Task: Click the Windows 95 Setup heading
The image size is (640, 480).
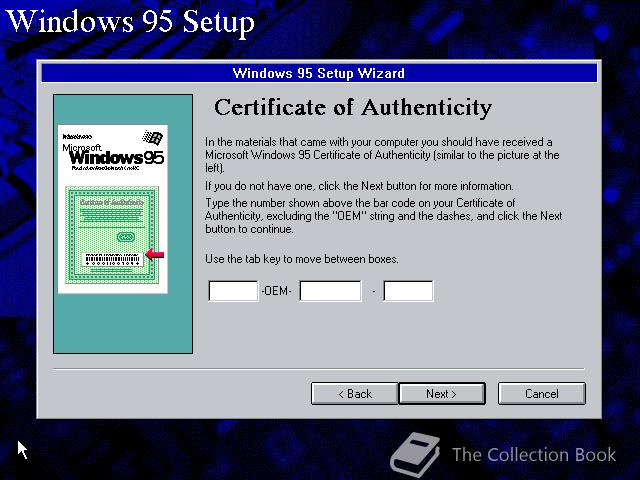Action: point(130,22)
